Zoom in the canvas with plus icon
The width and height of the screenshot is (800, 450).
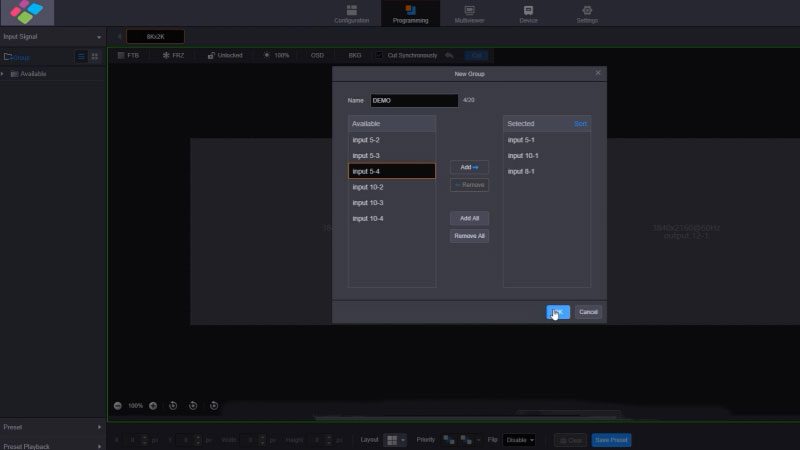coord(153,406)
